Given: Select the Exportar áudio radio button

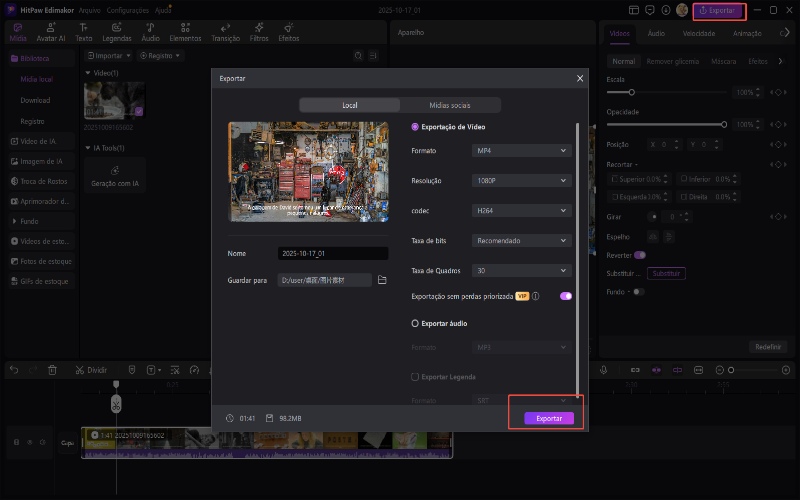Looking at the screenshot, I should (x=415, y=324).
